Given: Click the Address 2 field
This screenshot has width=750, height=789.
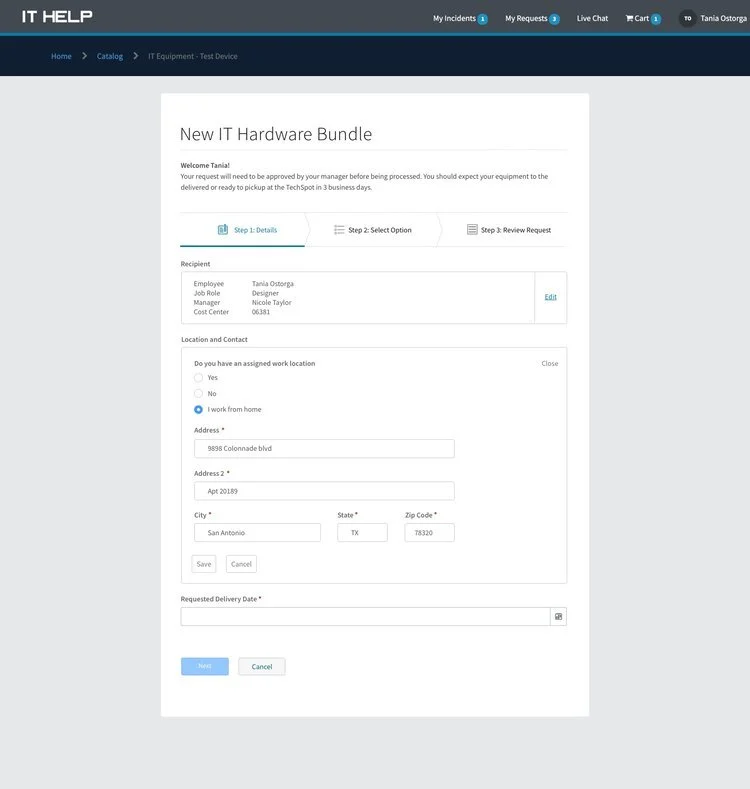Looking at the screenshot, I should (x=324, y=491).
